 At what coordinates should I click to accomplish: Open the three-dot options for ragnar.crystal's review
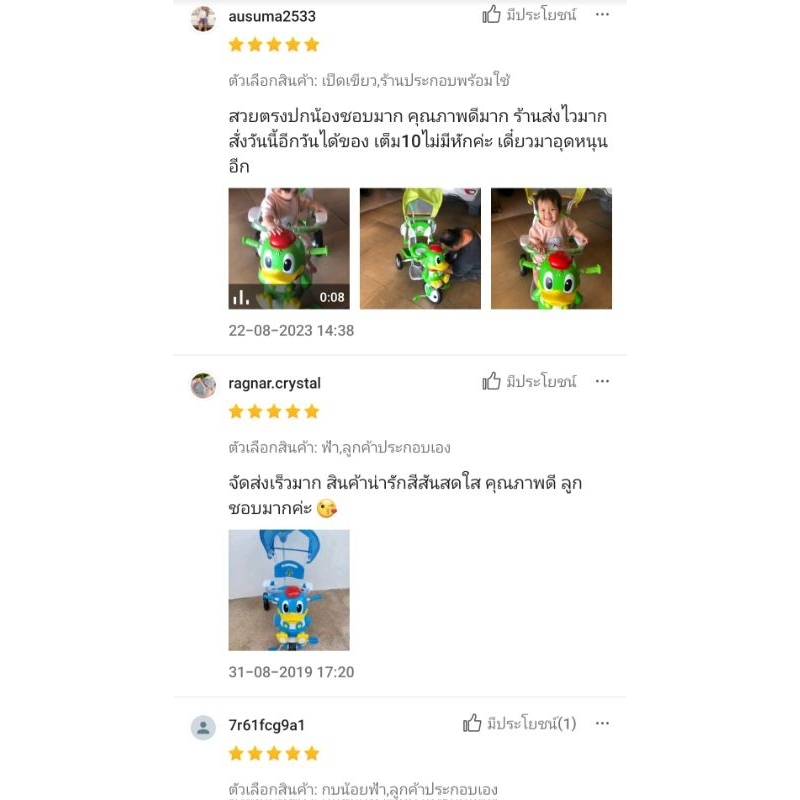pos(602,381)
